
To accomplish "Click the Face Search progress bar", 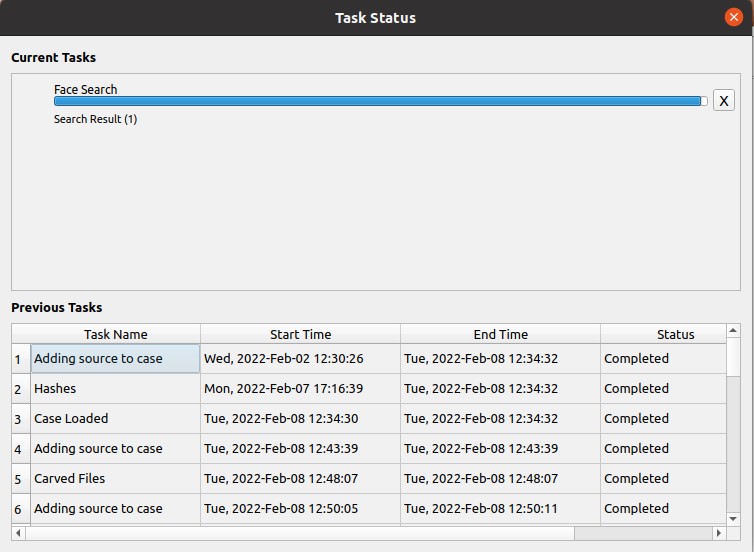I will click(380, 101).
